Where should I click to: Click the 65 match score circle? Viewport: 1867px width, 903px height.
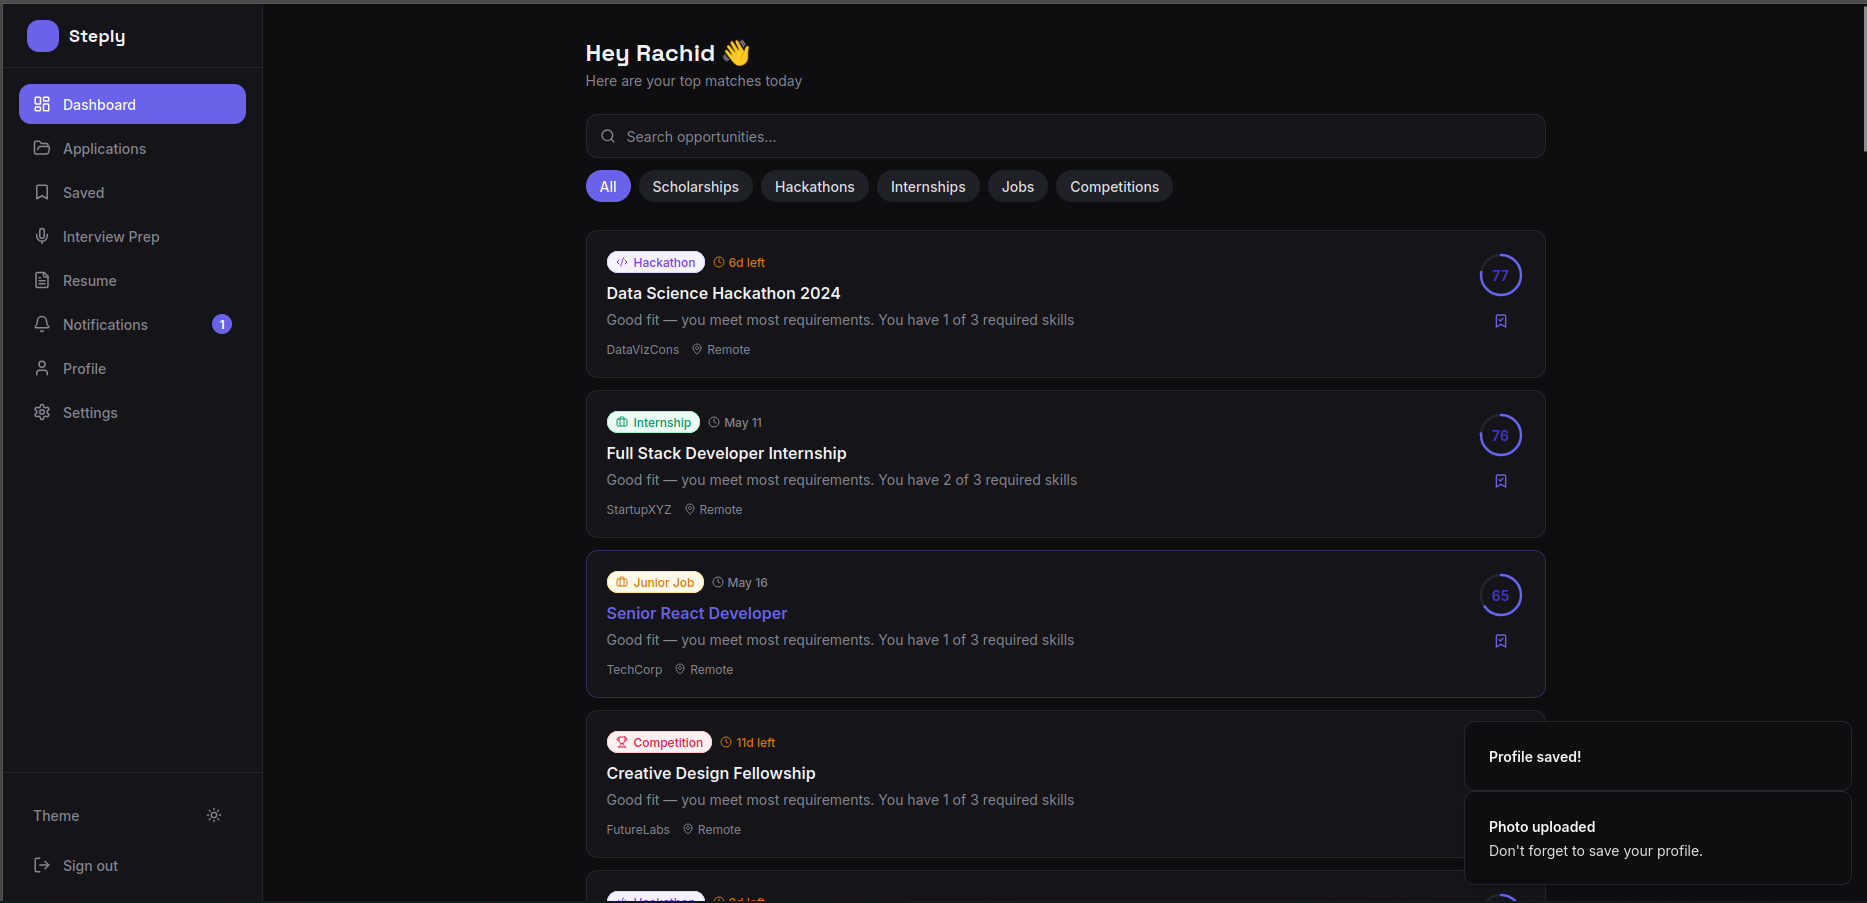(x=1500, y=595)
